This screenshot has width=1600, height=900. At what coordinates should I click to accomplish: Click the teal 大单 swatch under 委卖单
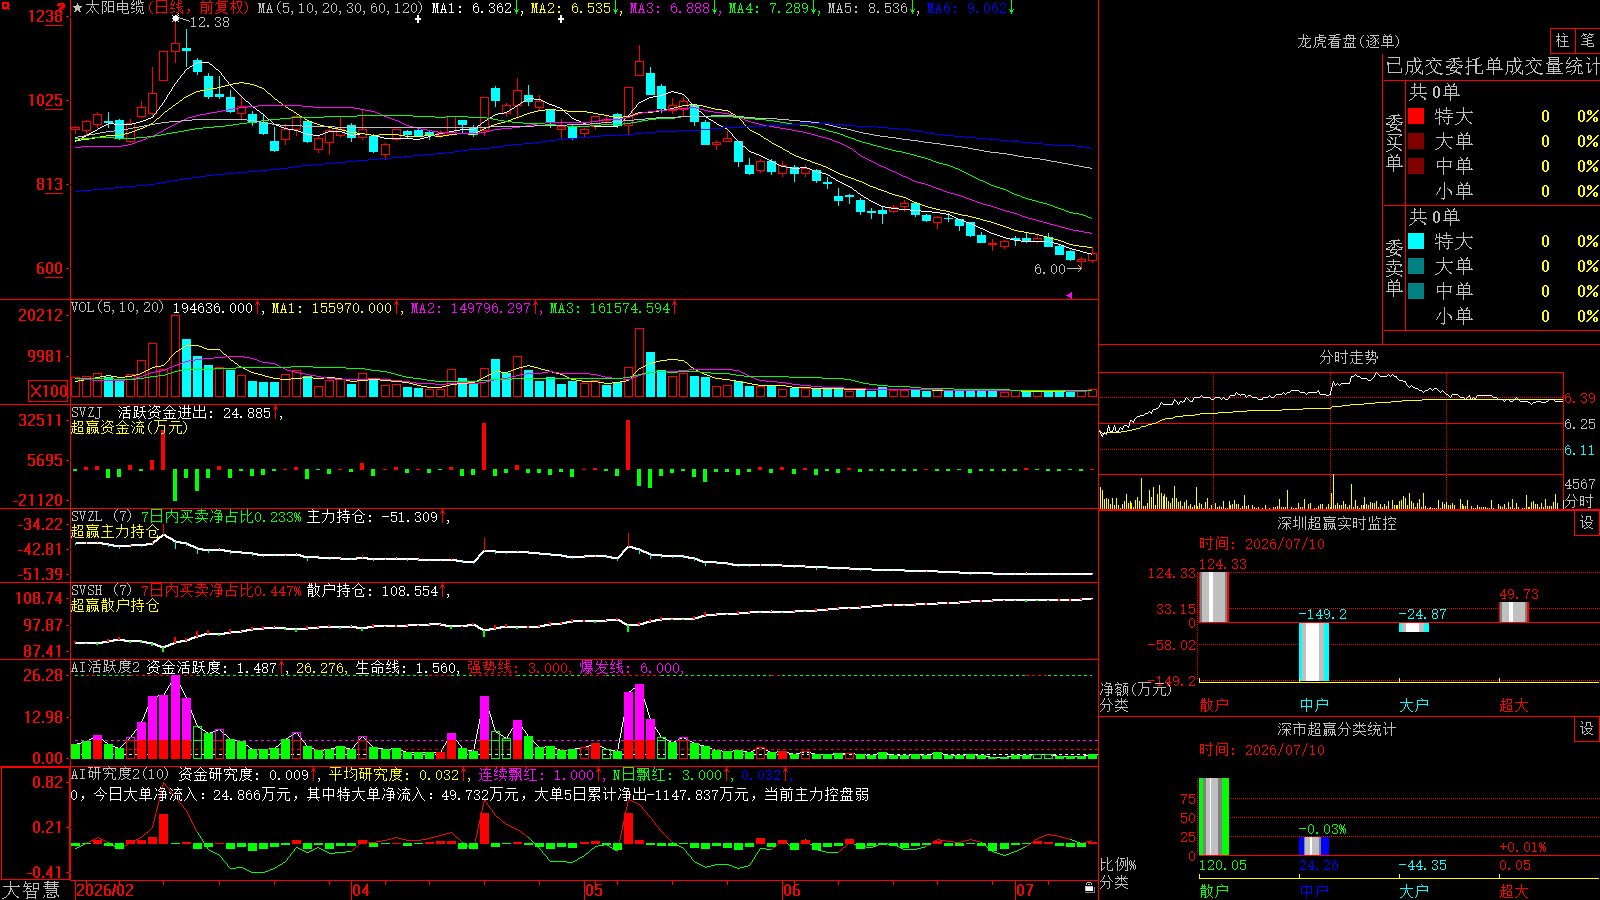pos(1416,266)
